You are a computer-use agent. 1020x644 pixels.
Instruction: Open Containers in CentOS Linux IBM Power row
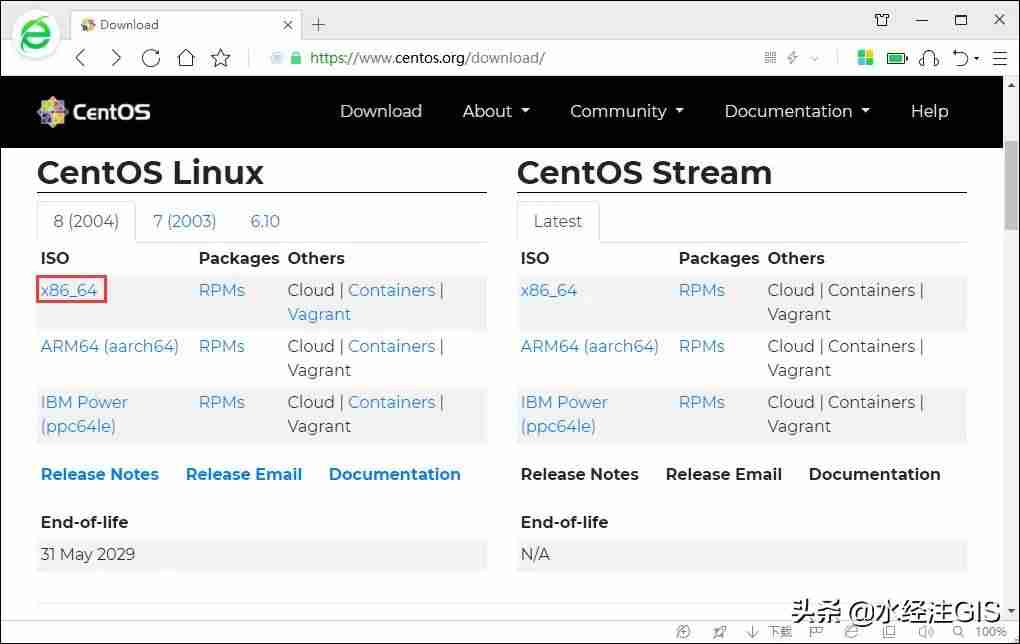coord(392,402)
